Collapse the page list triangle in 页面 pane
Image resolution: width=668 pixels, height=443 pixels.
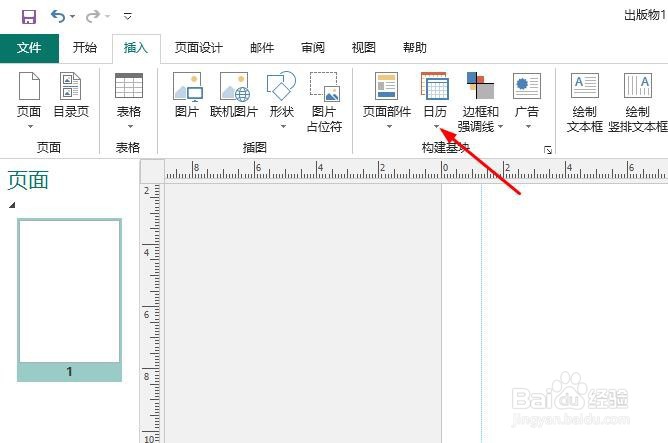(12, 205)
